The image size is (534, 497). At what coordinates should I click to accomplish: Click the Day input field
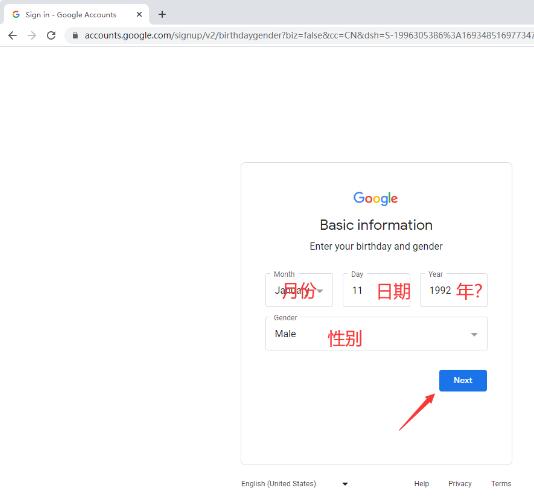(x=376, y=290)
